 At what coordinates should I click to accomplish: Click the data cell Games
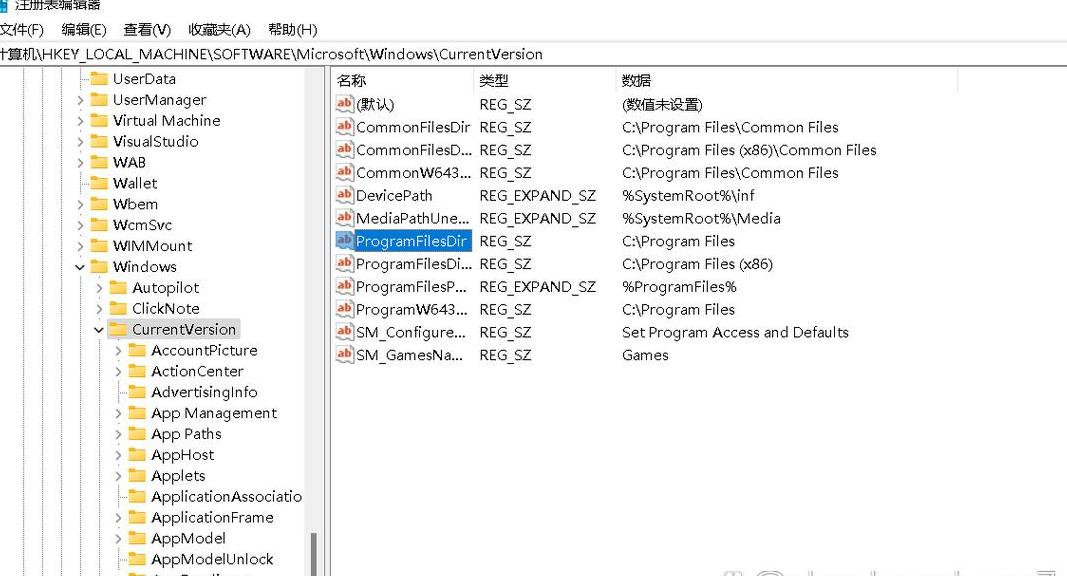[x=645, y=355]
